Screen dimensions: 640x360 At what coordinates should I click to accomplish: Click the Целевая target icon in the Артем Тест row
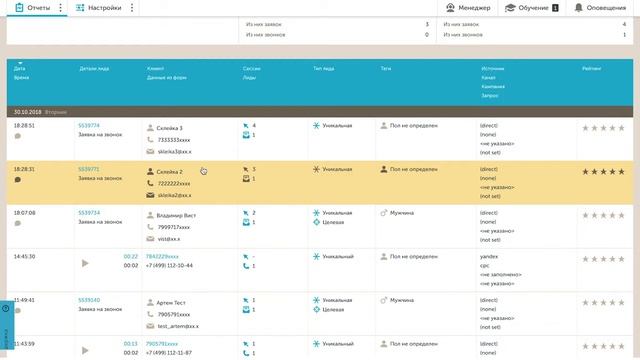tap(316, 310)
